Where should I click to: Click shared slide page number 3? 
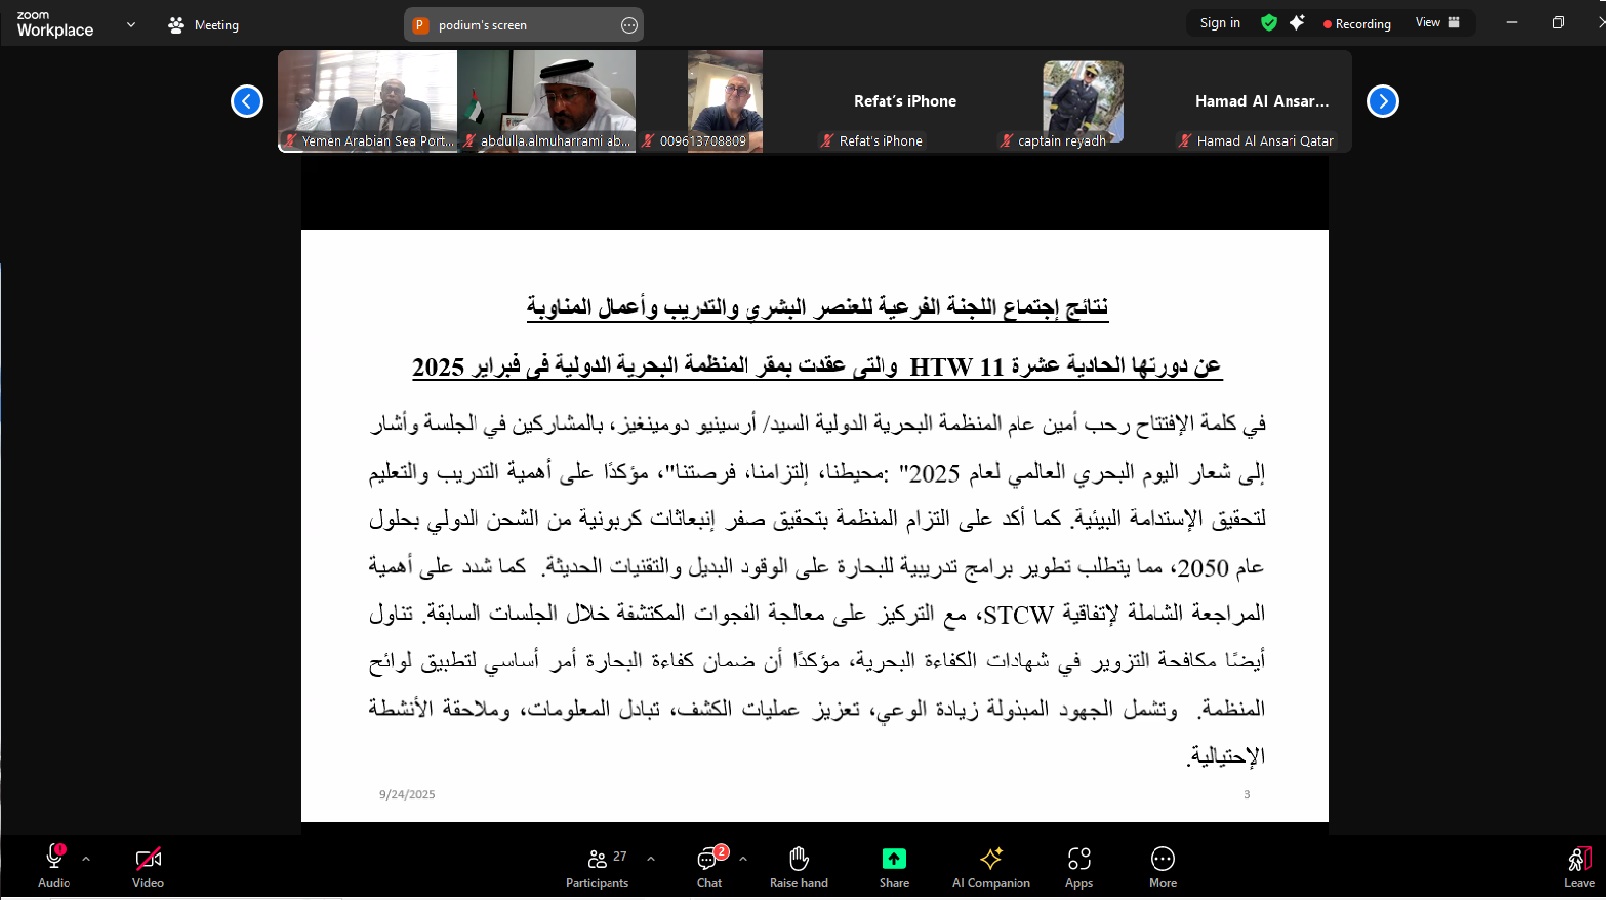click(1247, 794)
